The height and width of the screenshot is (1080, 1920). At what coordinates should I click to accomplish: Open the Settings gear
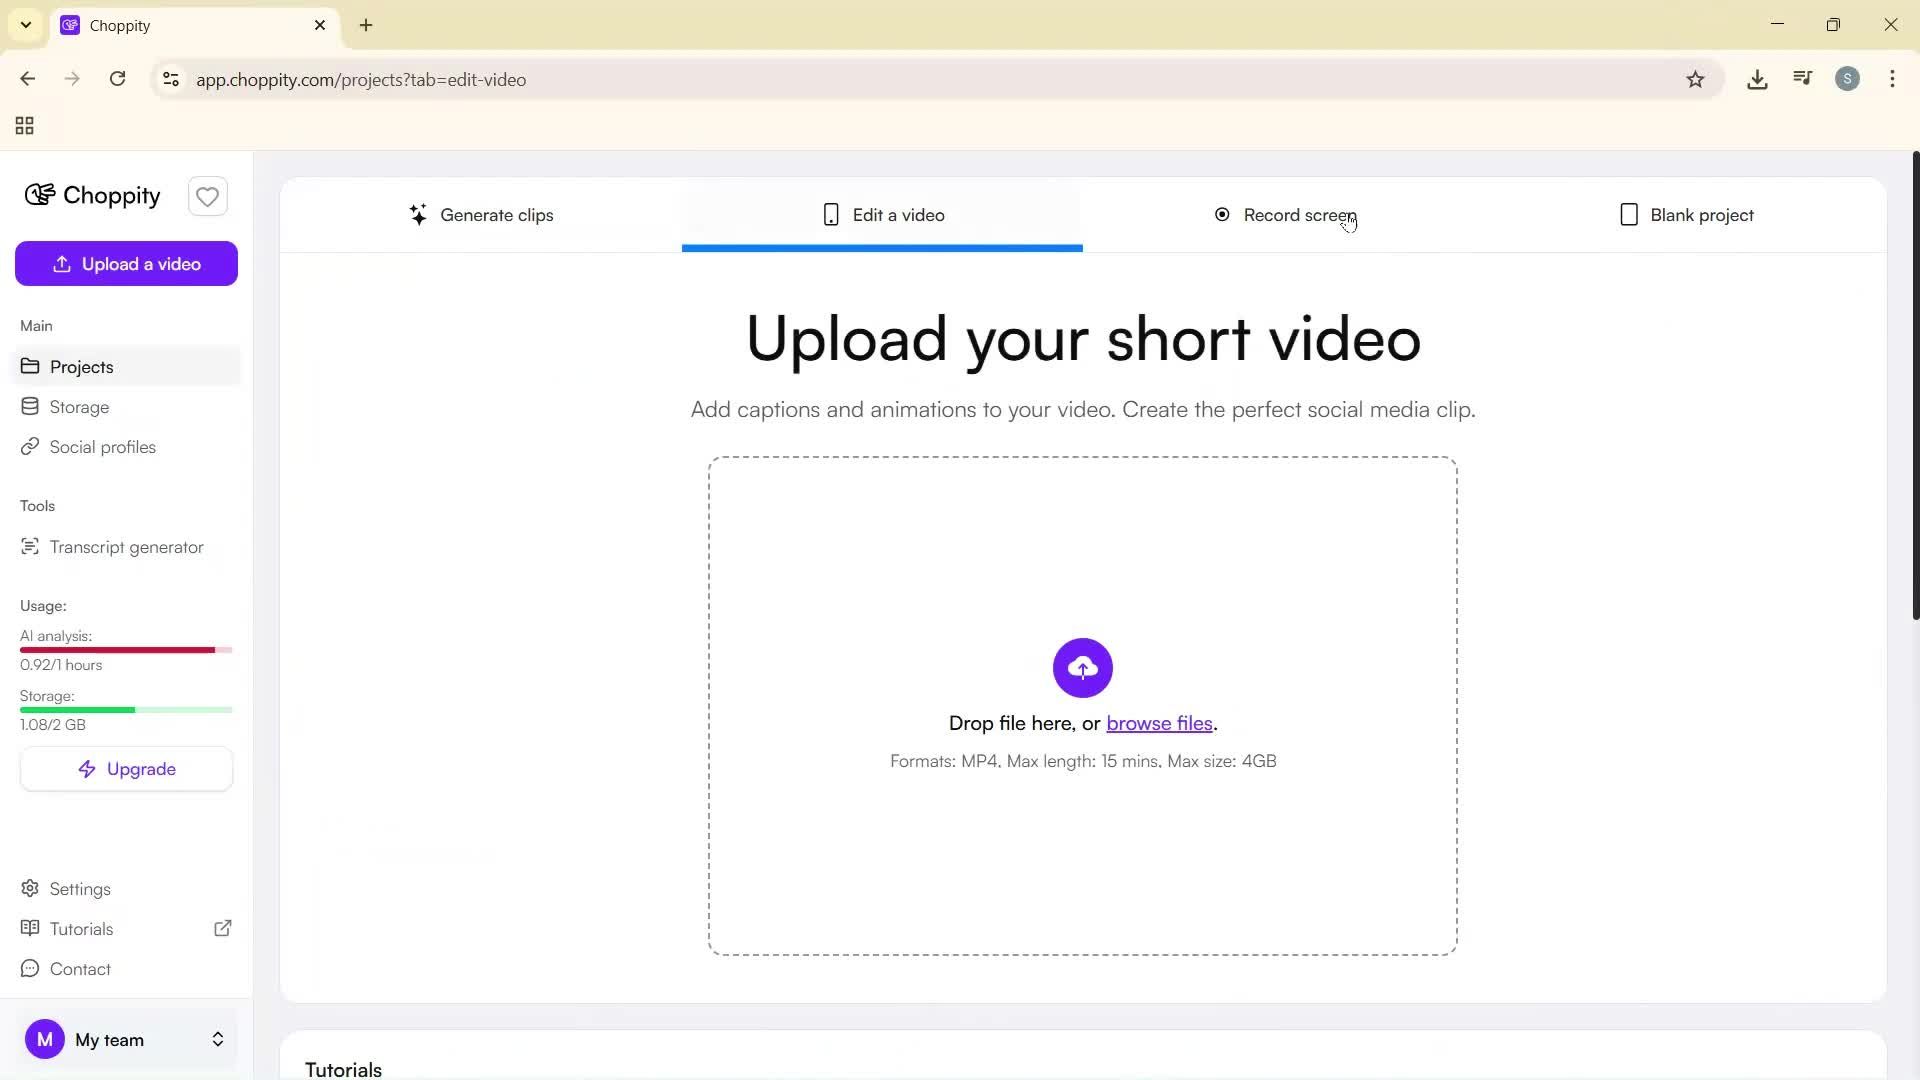pyautogui.click(x=30, y=888)
